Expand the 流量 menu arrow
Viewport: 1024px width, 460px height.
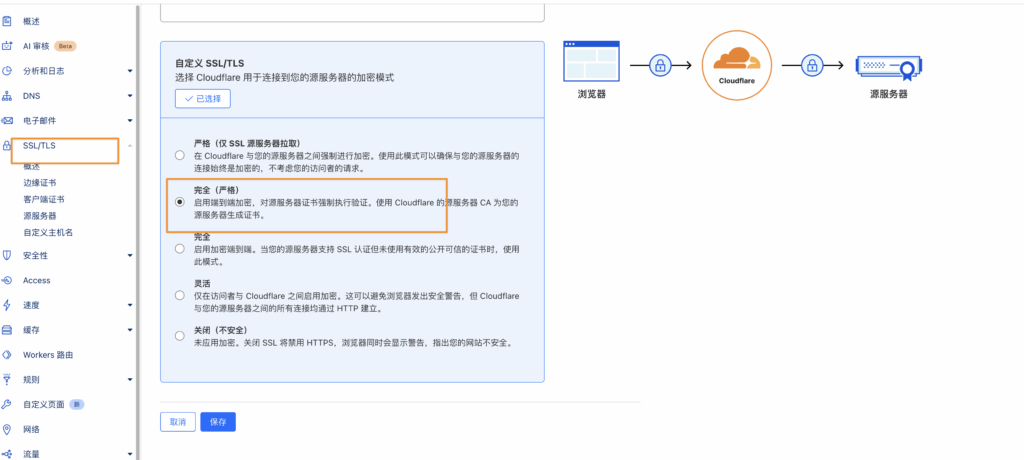pyautogui.click(x=130, y=453)
